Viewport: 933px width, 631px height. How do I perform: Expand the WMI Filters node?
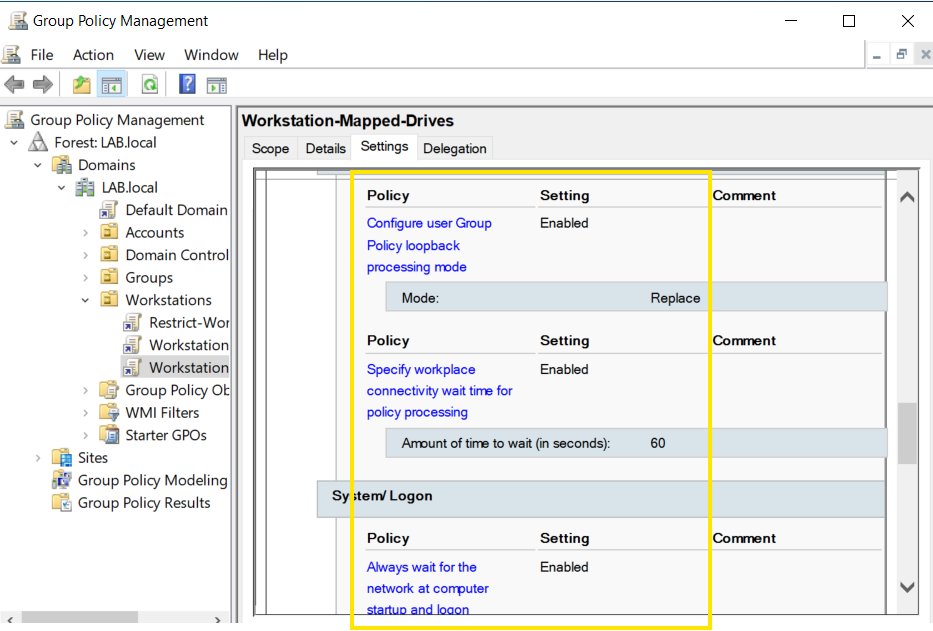pos(85,413)
